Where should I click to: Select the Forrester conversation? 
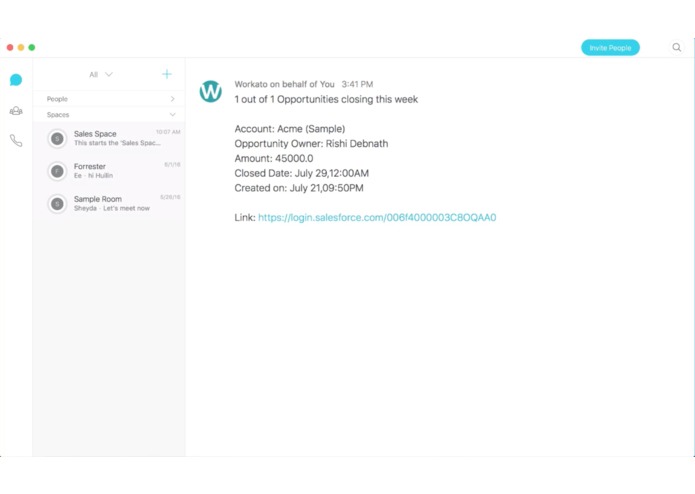pyautogui.click(x=109, y=171)
